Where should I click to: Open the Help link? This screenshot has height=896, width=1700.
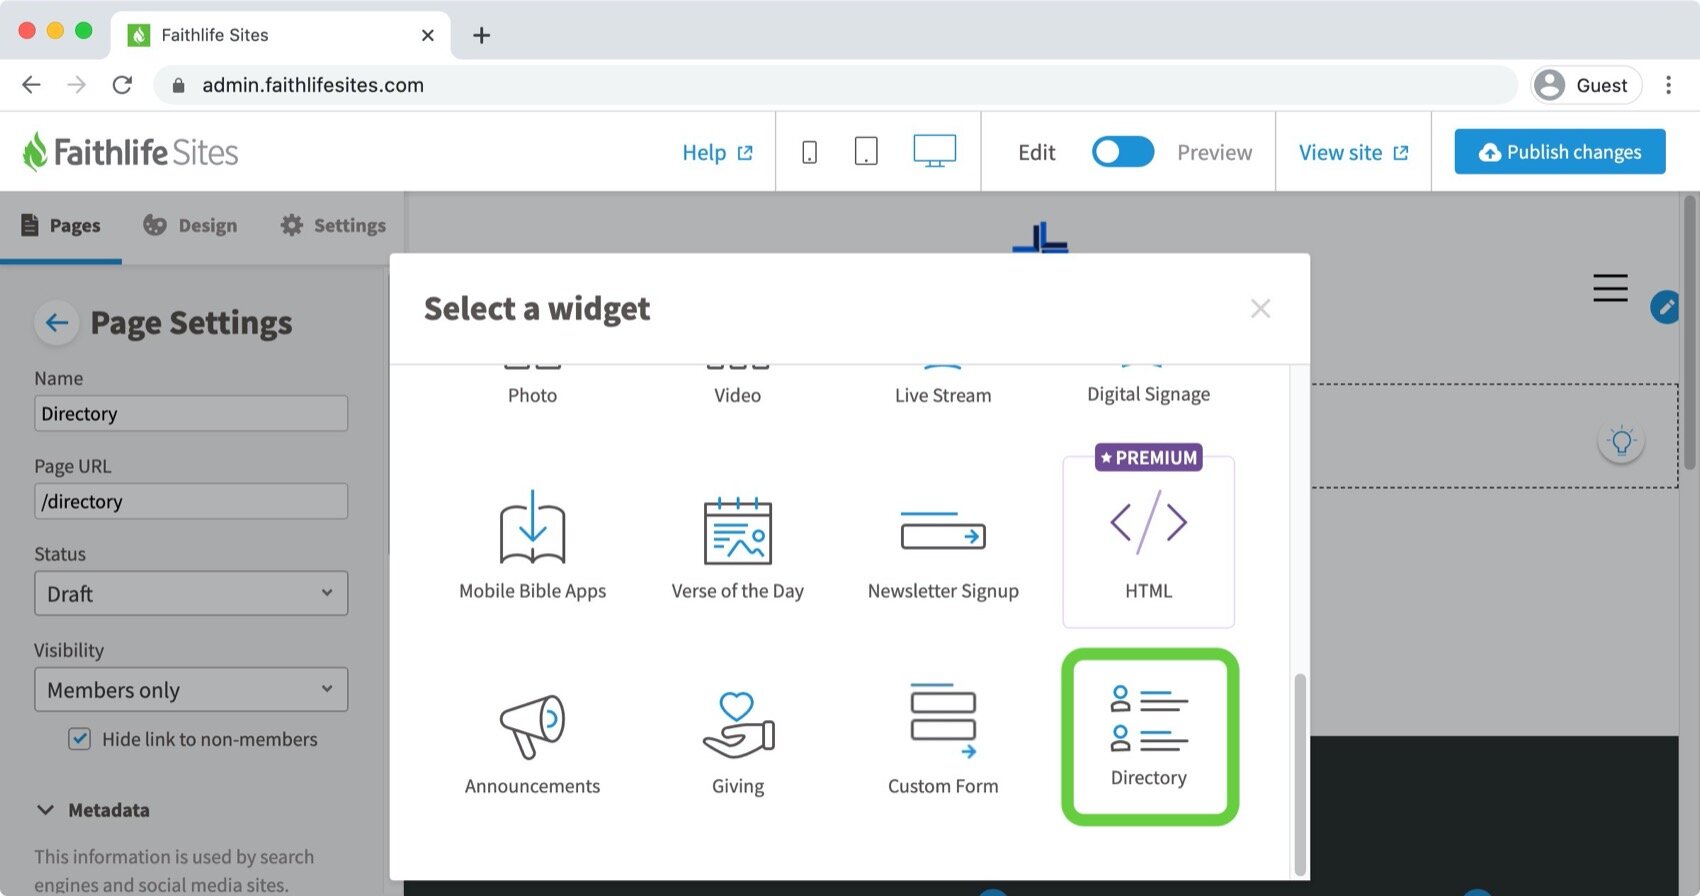717,153
